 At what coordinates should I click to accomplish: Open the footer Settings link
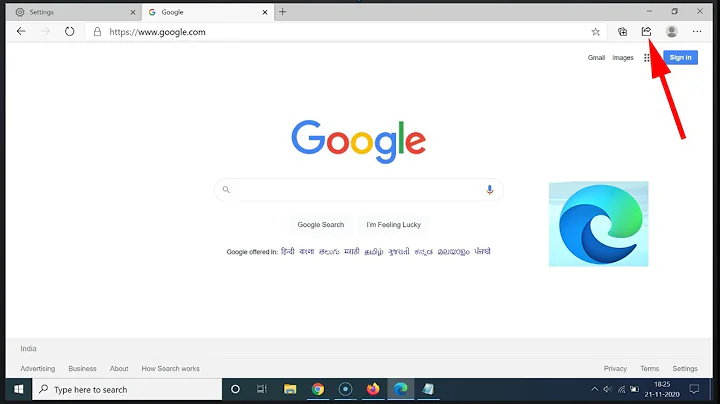point(685,368)
